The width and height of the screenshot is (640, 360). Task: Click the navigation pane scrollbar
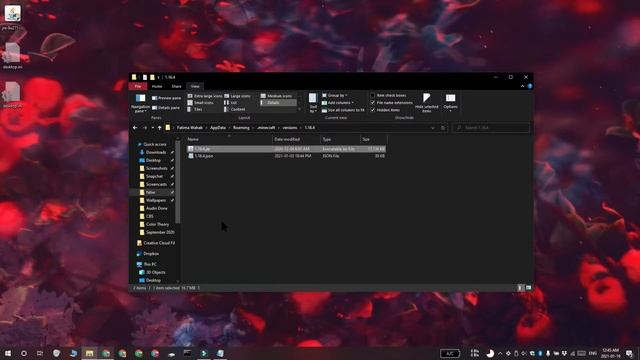click(x=178, y=182)
